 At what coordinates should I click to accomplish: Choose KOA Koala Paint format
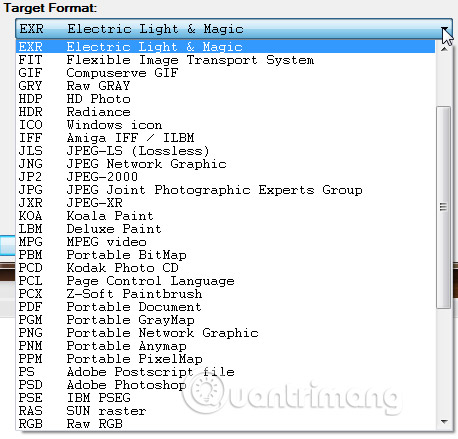[x=226, y=216]
